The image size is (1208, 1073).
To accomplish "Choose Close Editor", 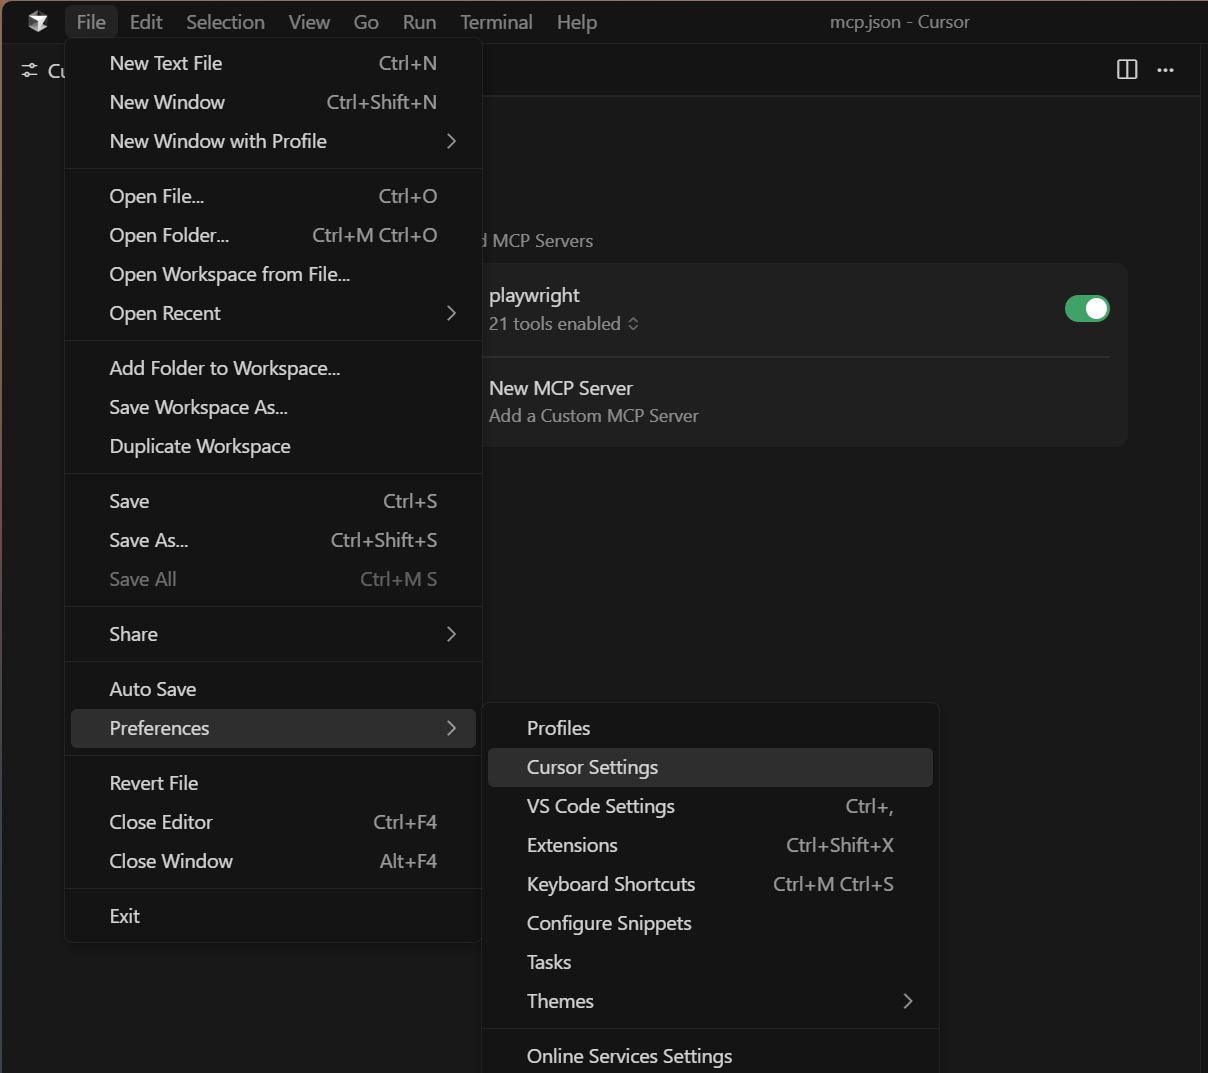I will (273, 822).
